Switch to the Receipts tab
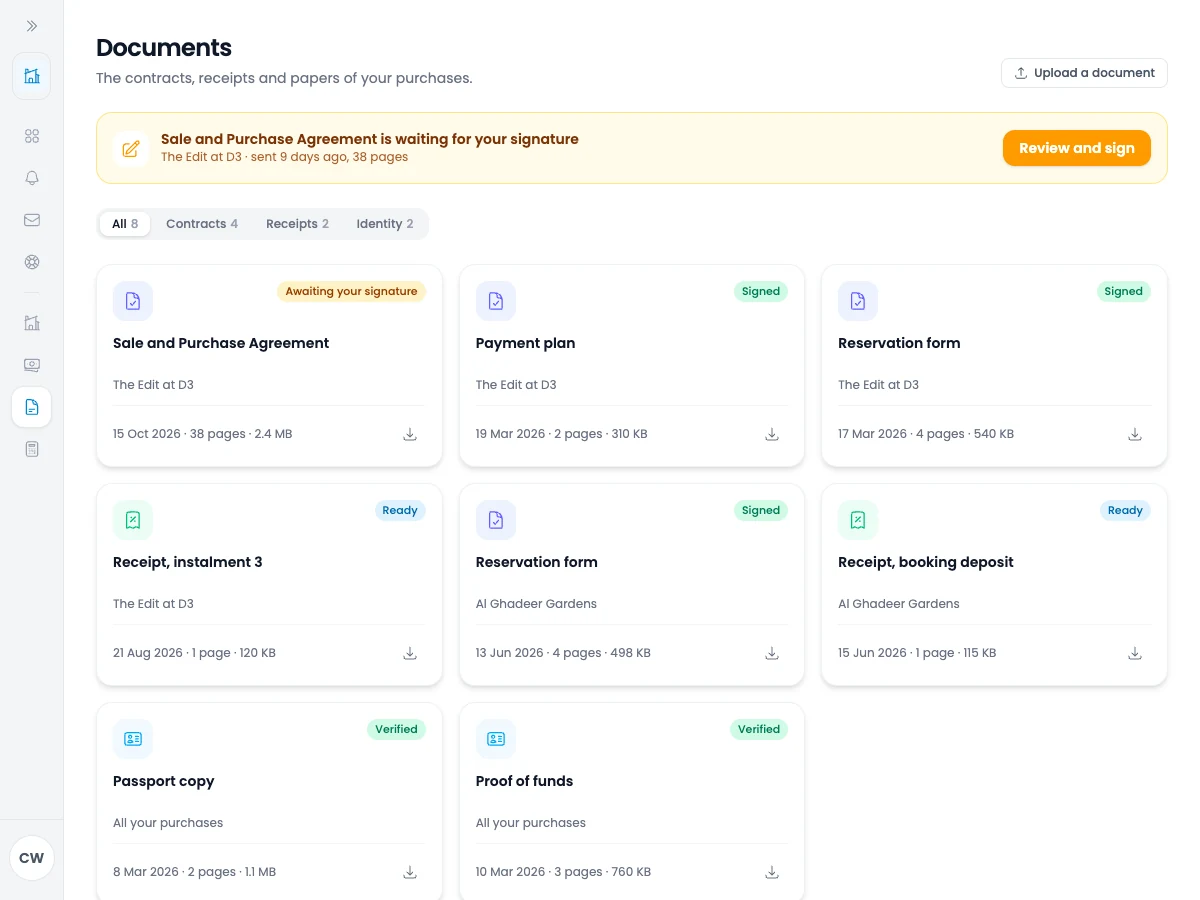Image resolution: width=1200 pixels, height=900 pixels. (x=297, y=224)
